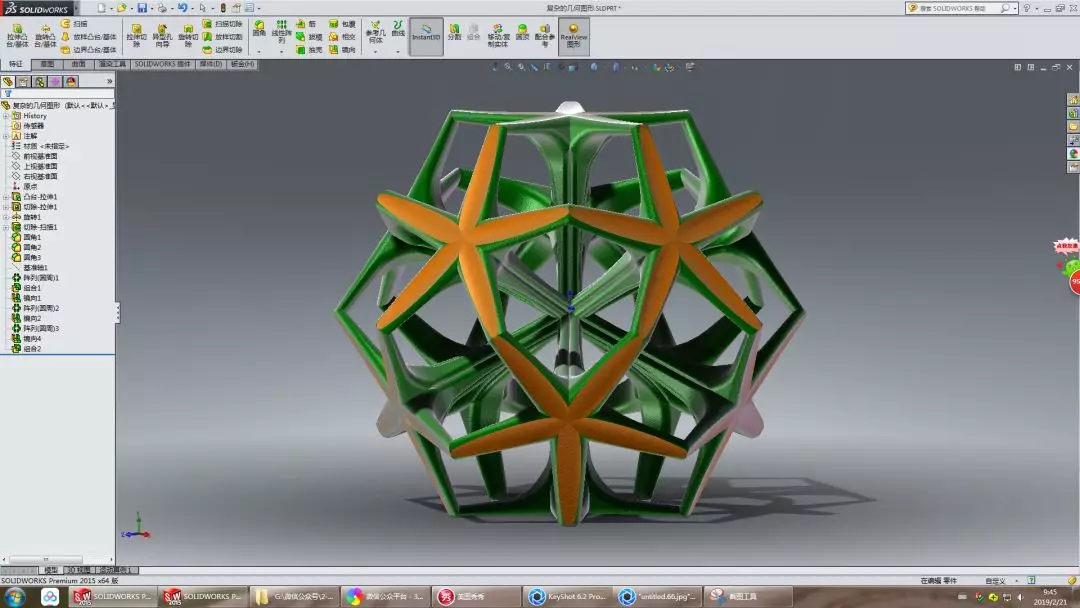Switch to the SOLIDWORKS 插件 ribbon tab
Viewport: 1080px width, 608px height.
click(x=162, y=64)
